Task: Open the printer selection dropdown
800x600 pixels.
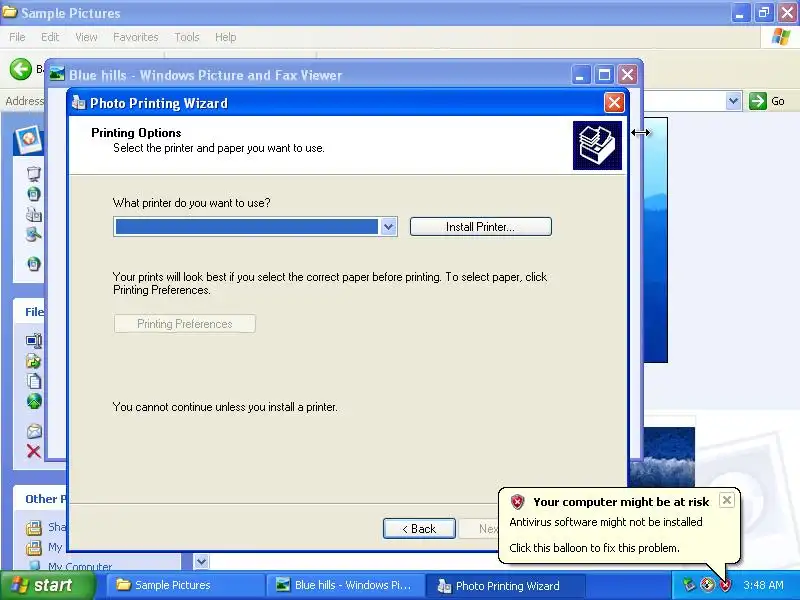Action: (x=389, y=227)
